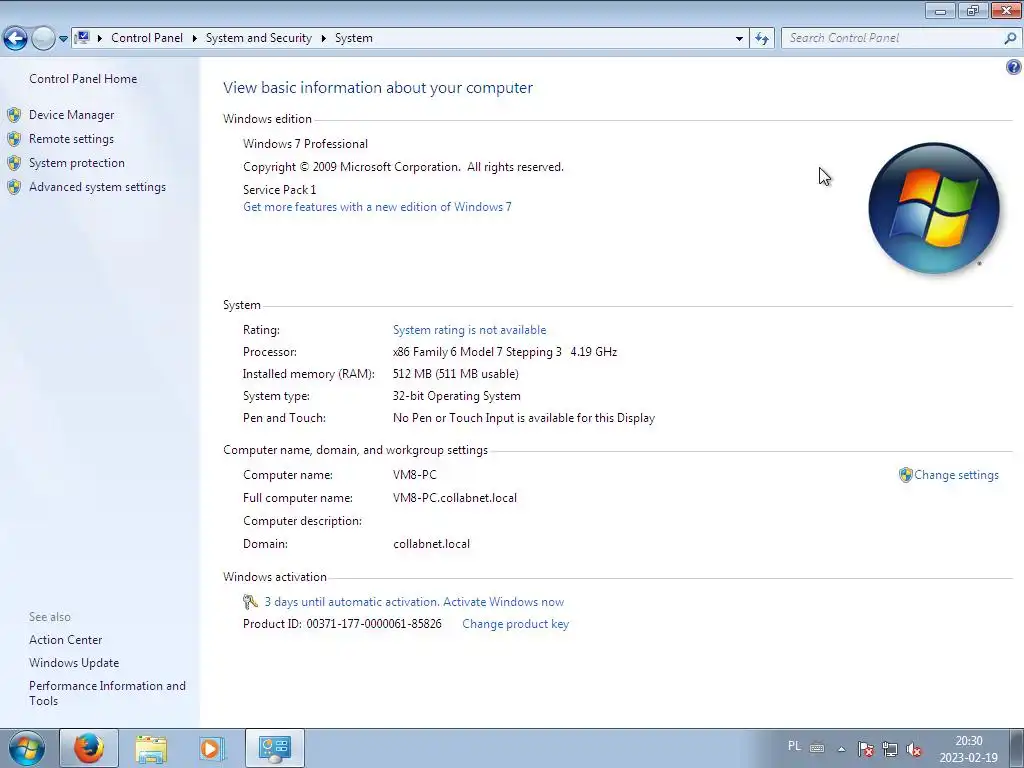Click the greyed Forward navigation arrow
Image resolution: width=1024 pixels, height=768 pixels.
click(43, 38)
